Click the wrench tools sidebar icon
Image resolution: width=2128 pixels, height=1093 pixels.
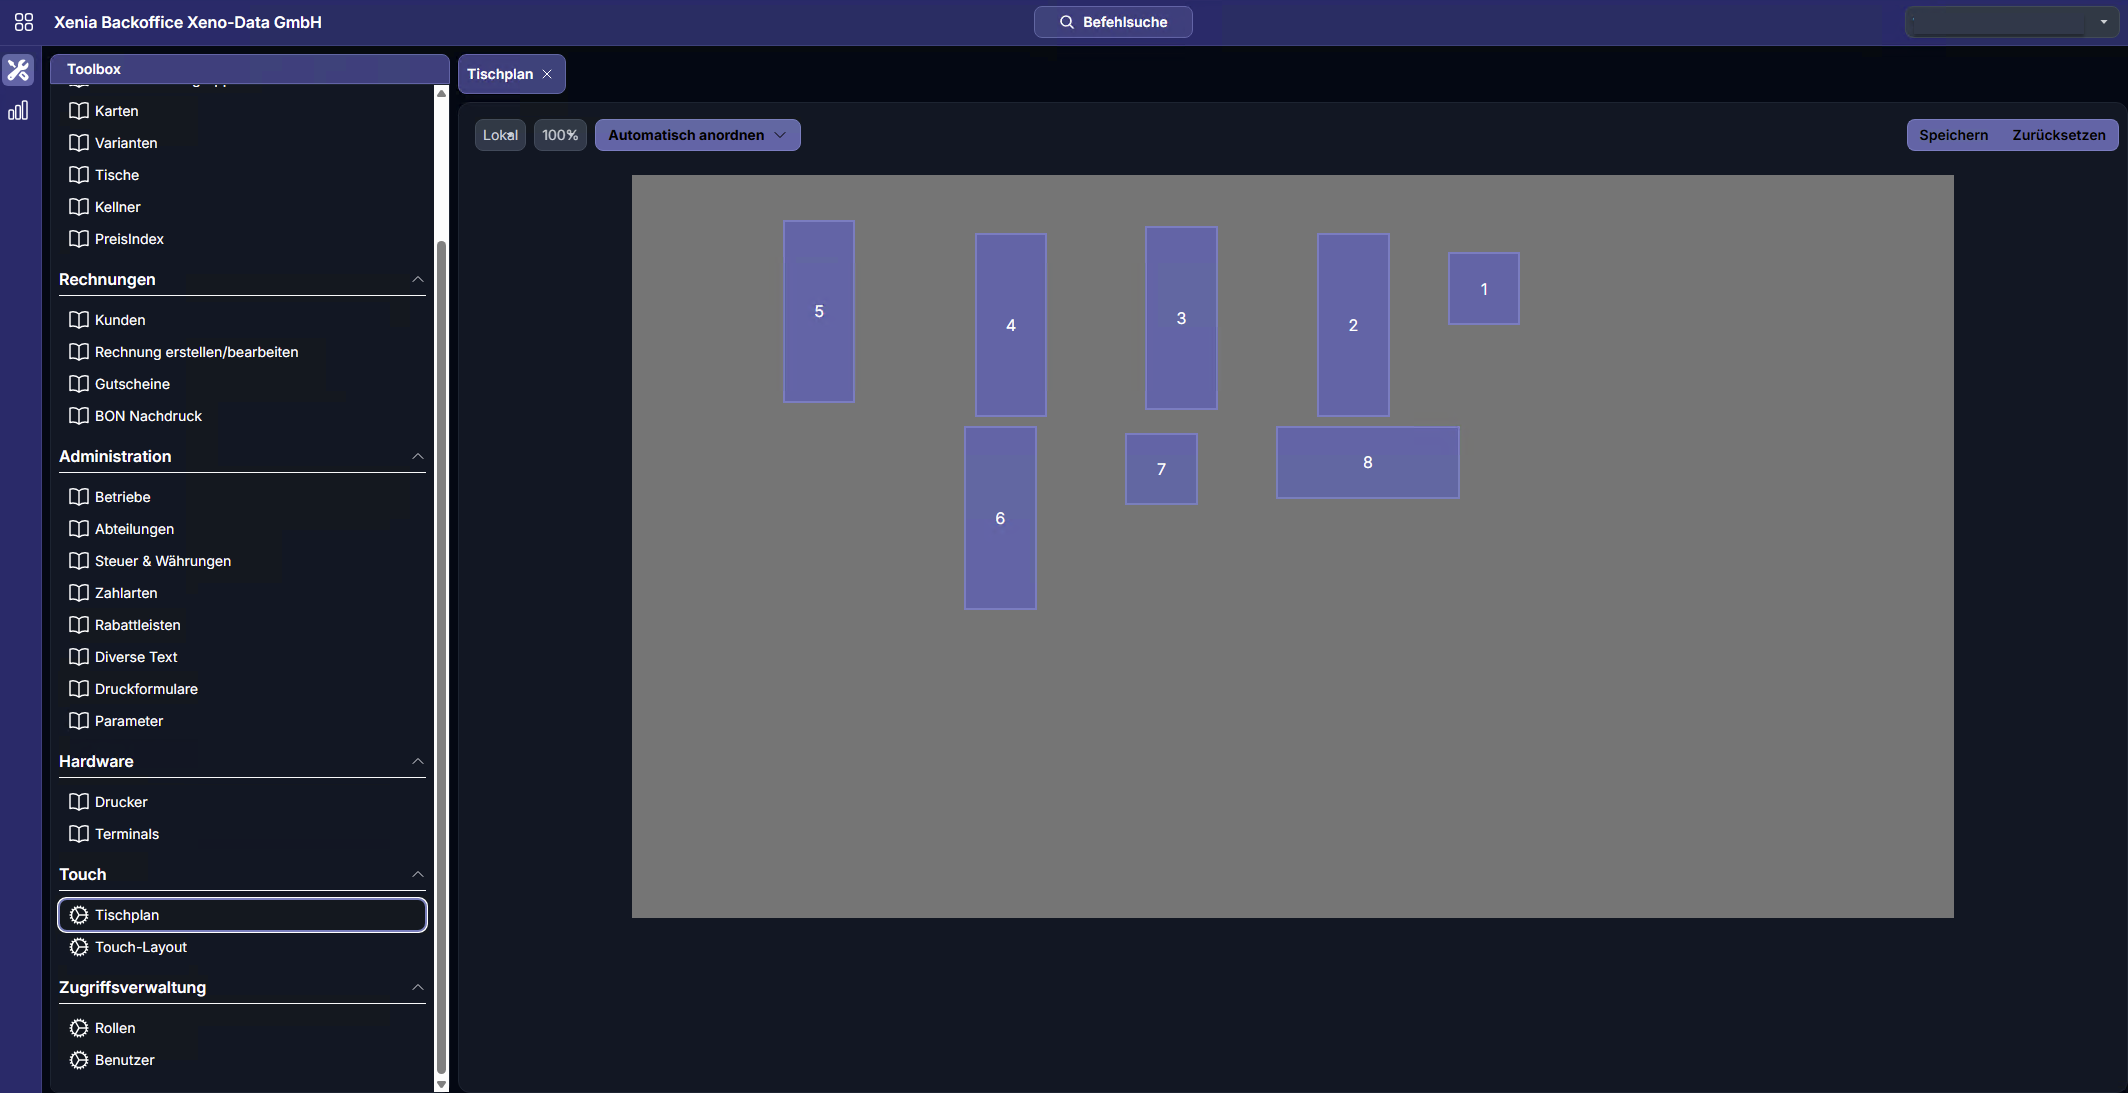pyautogui.click(x=18, y=70)
